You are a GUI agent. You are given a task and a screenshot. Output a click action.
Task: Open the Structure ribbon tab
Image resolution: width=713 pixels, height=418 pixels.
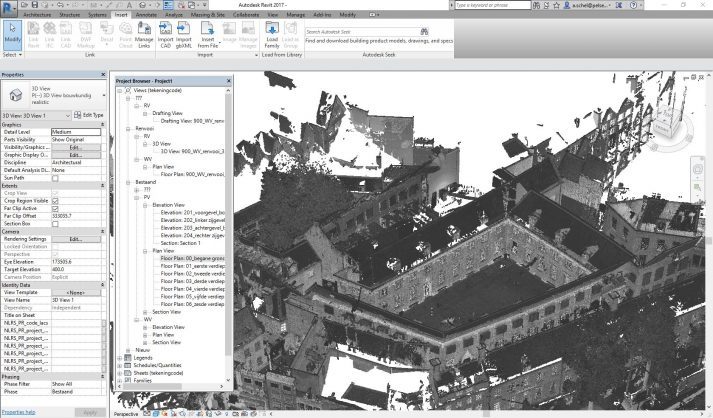coord(70,15)
